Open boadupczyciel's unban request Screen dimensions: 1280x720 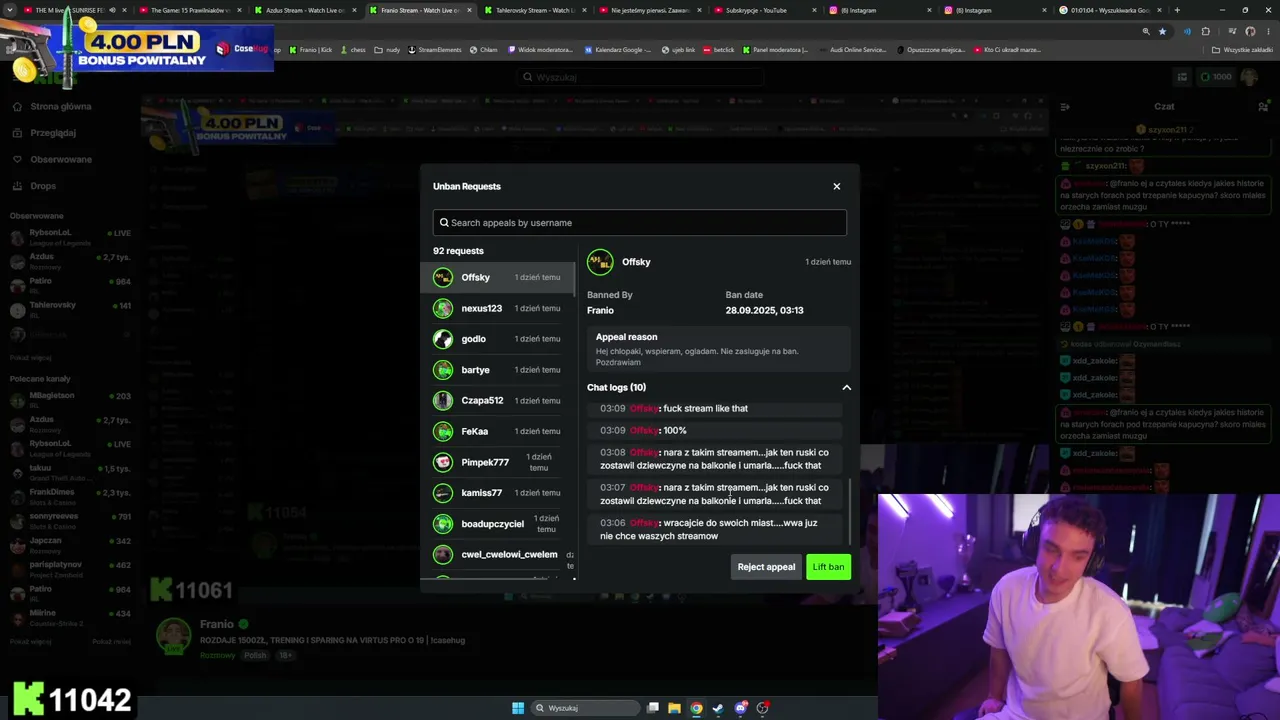pos(497,524)
